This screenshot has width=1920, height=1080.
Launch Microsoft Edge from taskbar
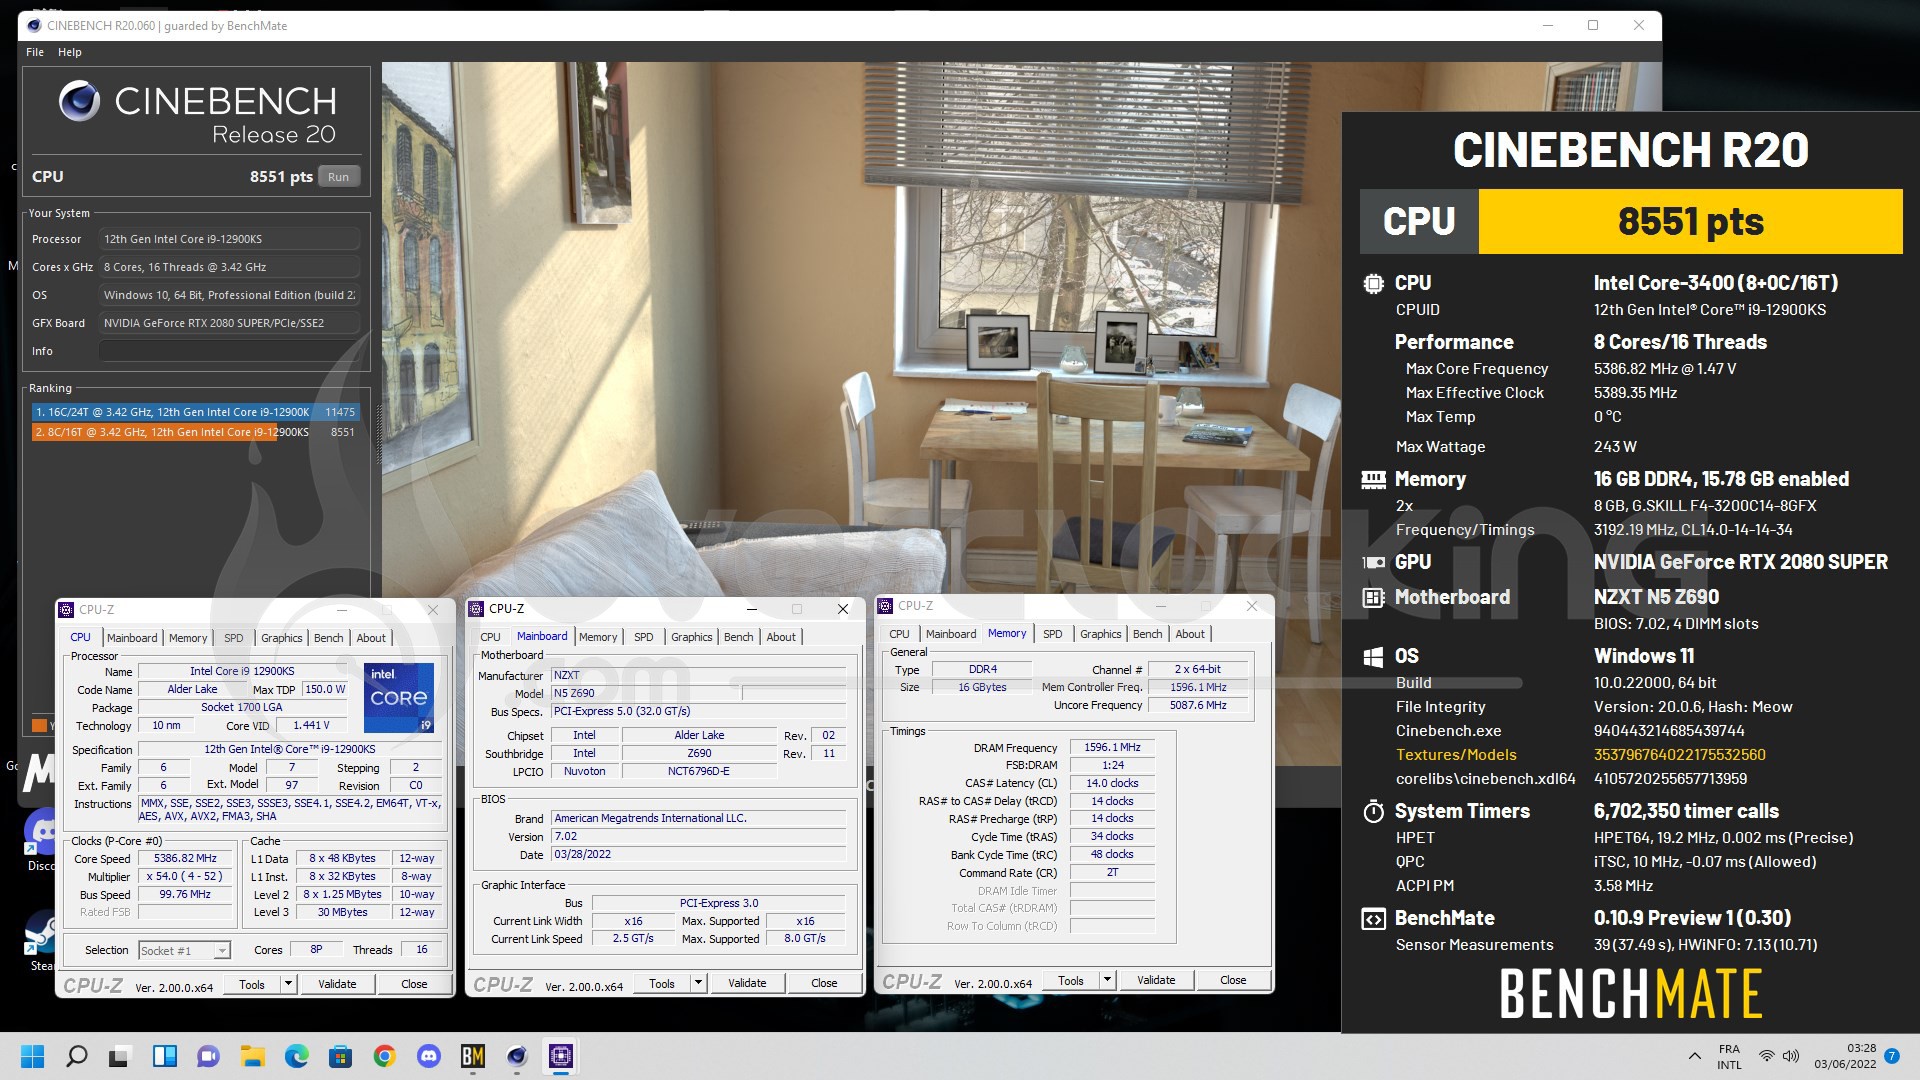[296, 1056]
